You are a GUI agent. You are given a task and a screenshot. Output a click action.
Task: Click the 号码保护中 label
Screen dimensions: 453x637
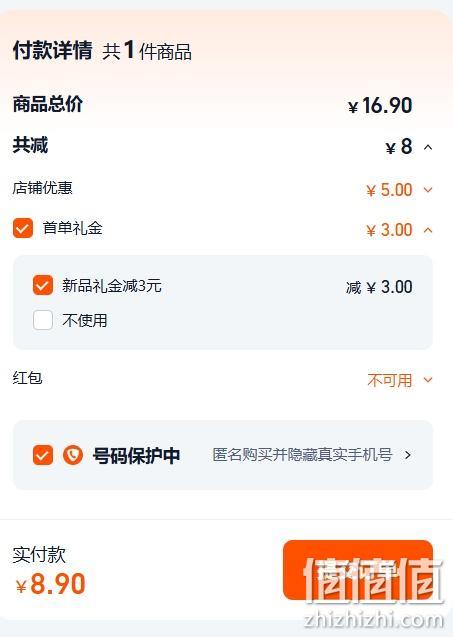137,455
